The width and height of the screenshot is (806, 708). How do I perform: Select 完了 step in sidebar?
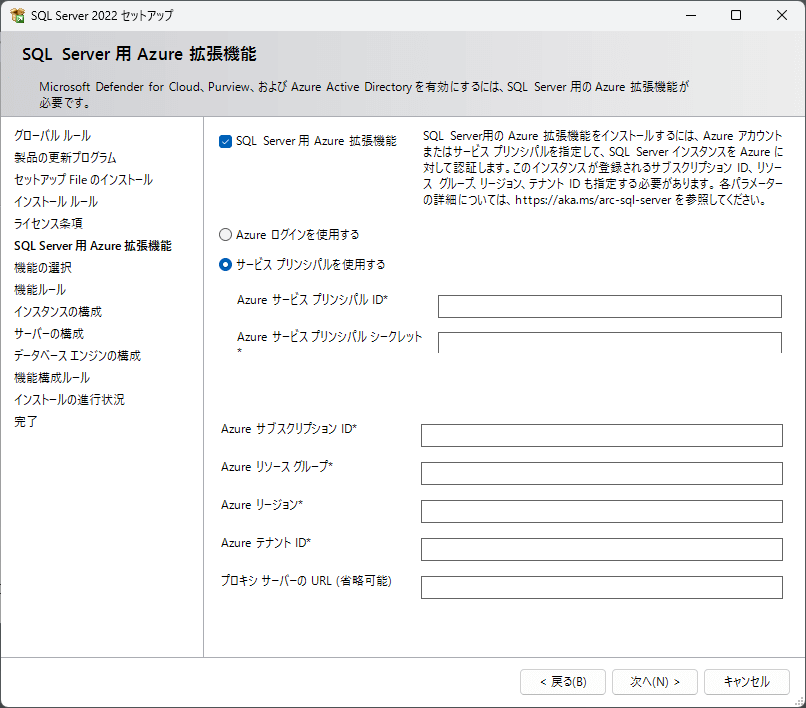coord(26,422)
